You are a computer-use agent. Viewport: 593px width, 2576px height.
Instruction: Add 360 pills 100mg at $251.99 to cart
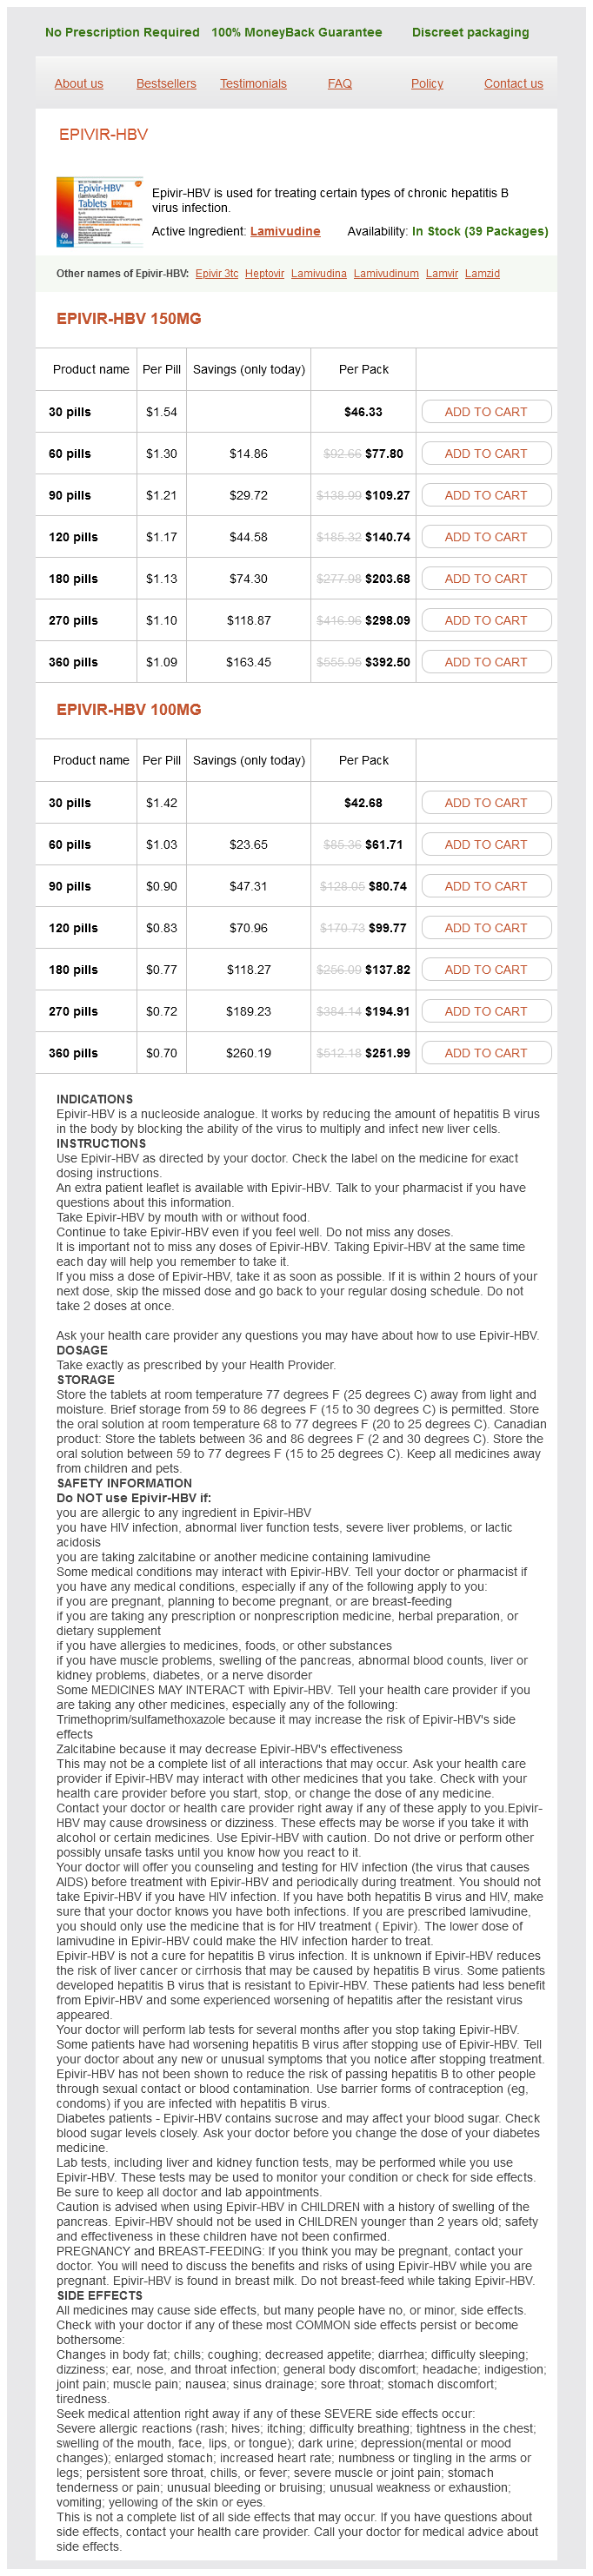click(486, 1053)
